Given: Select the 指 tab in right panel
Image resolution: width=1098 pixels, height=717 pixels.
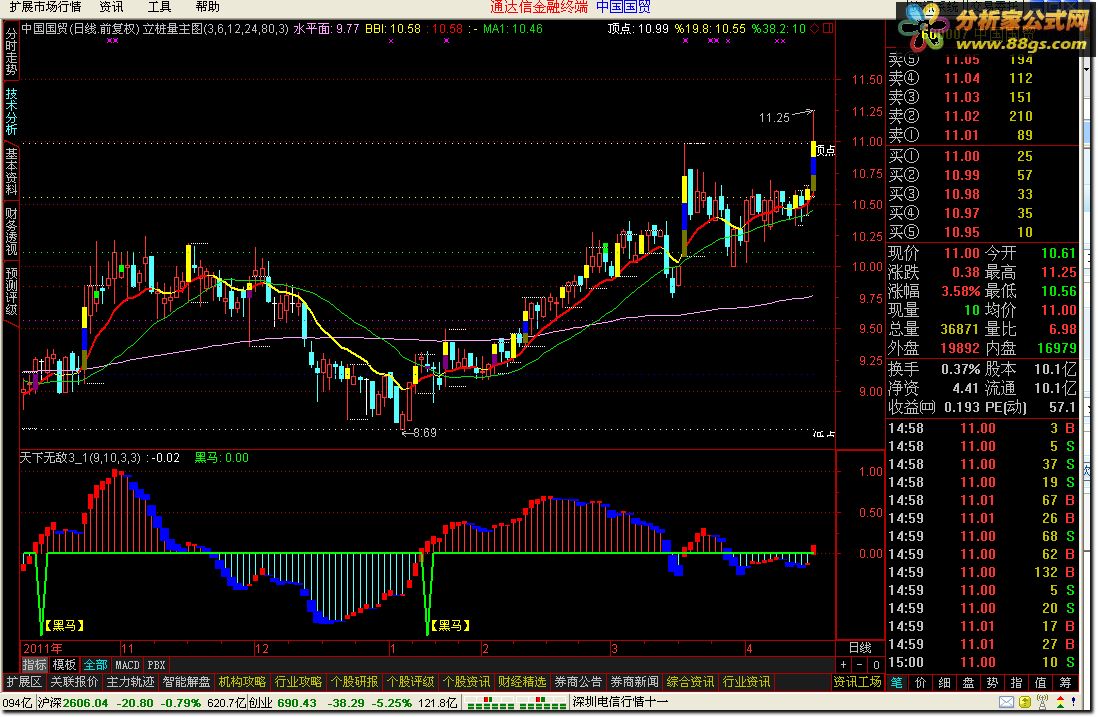Looking at the screenshot, I should [1016, 683].
